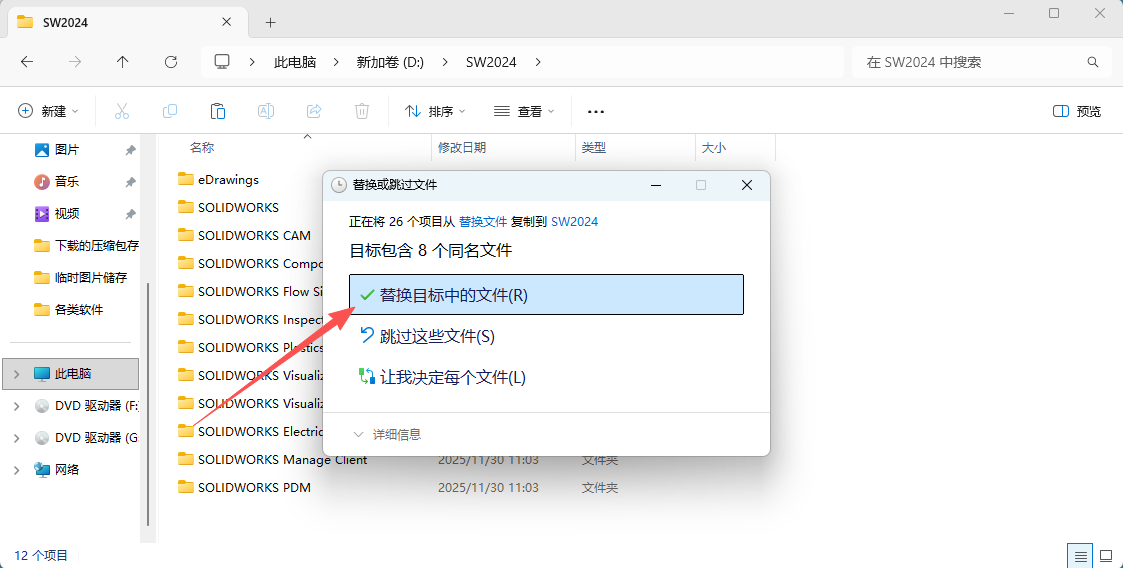1123x568 pixels.
Task: Open the 排序 dropdown menu
Action: pyautogui.click(x=435, y=111)
